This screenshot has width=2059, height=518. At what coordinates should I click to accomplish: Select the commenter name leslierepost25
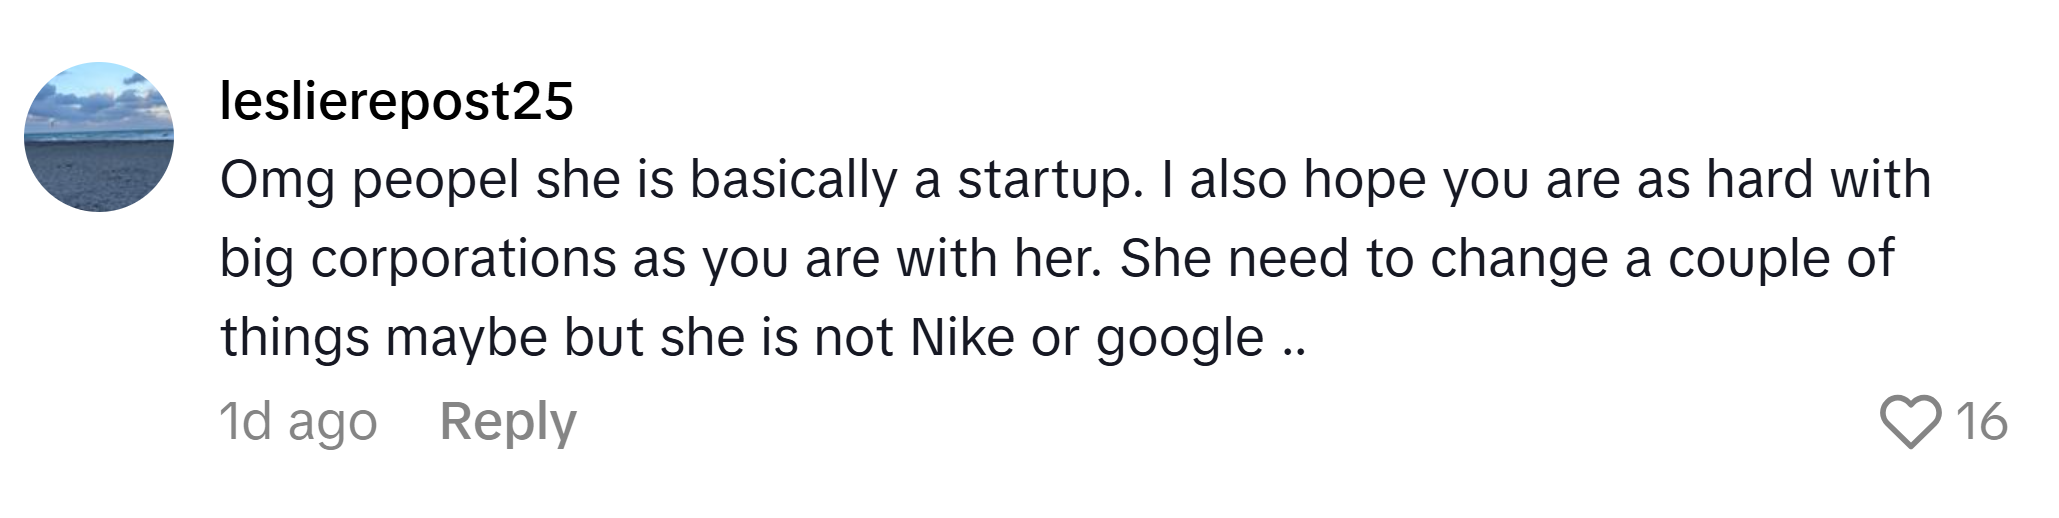point(396,101)
